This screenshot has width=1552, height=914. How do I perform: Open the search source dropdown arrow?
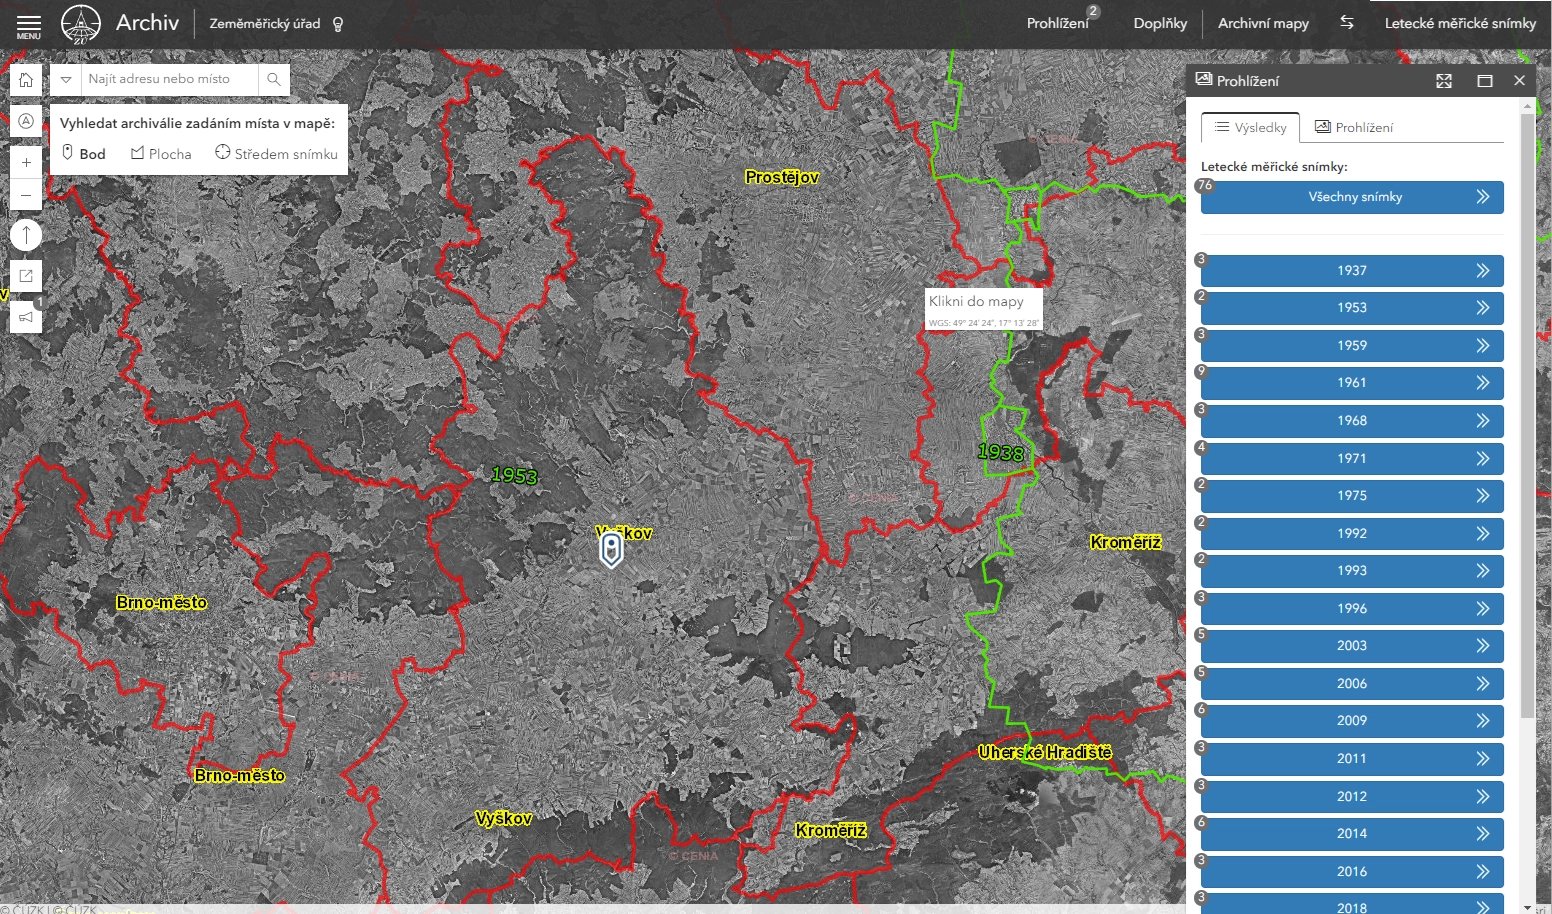pyautogui.click(x=66, y=79)
